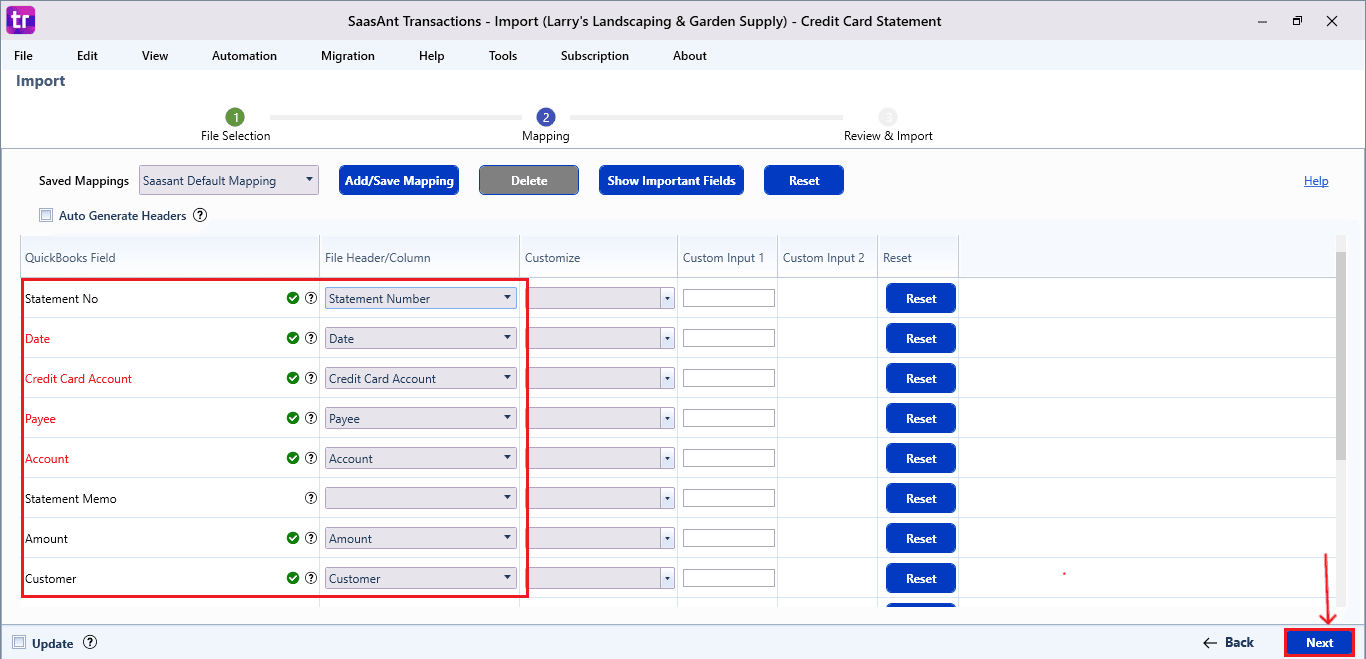Click the SaasAnt app logo icon
The width and height of the screenshot is (1366, 659).
20,20
